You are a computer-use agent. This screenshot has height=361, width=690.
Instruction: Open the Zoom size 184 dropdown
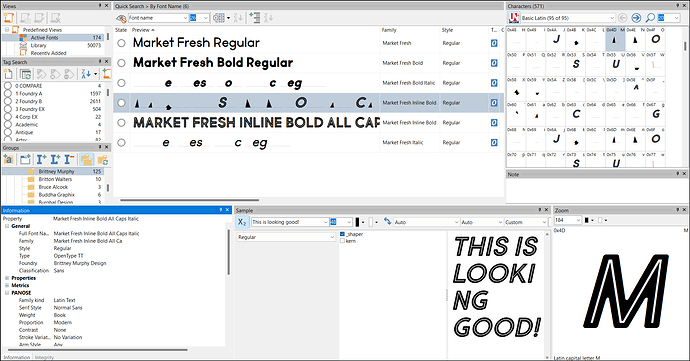(578, 220)
